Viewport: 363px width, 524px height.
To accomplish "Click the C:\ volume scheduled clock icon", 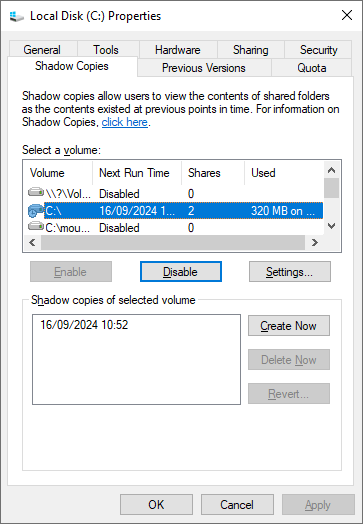I will coord(36,211).
